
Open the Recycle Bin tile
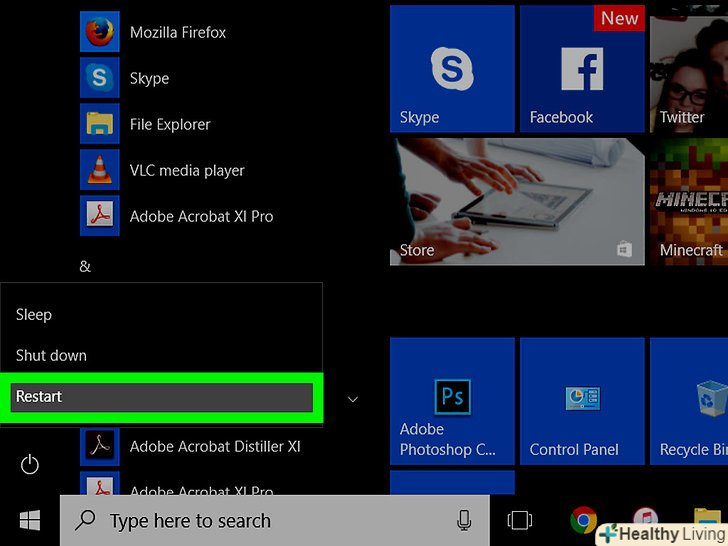pyautogui.click(x=689, y=401)
